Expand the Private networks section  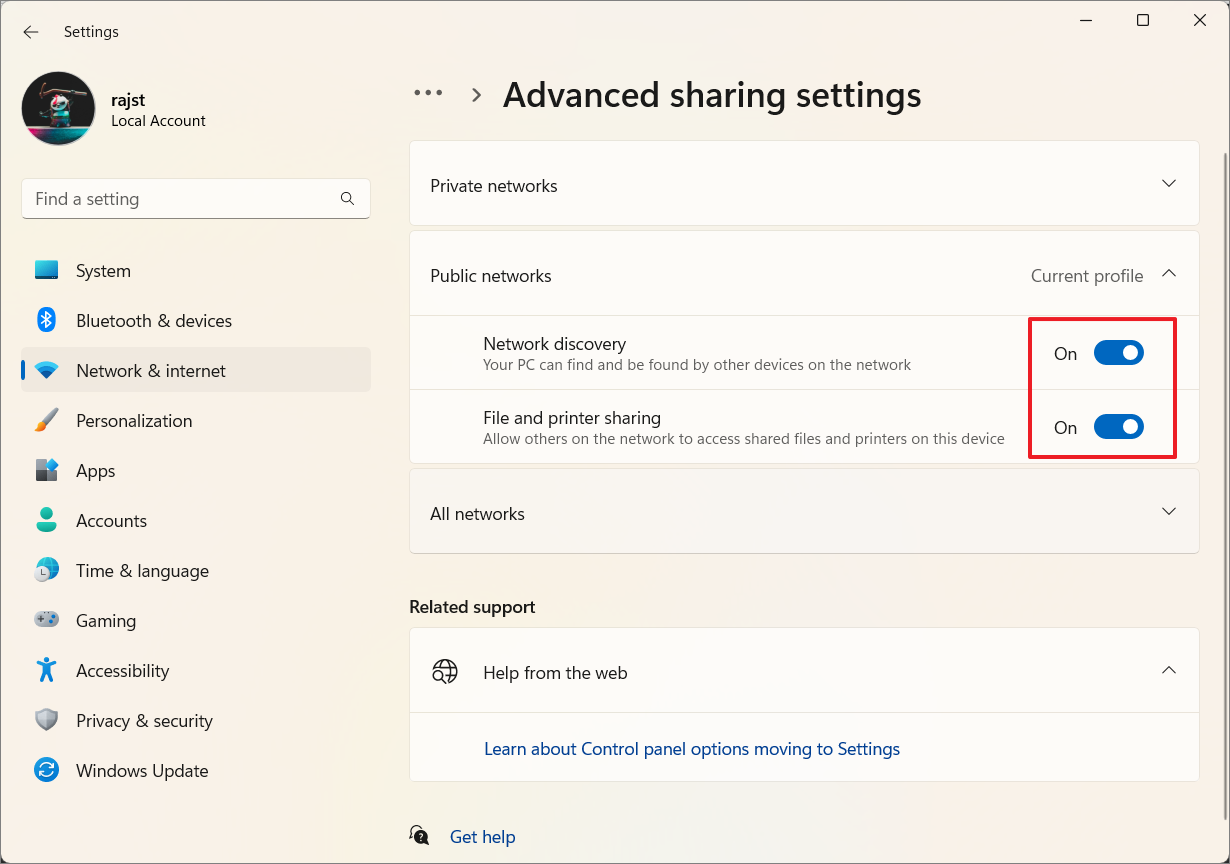tap(1168, 184)
